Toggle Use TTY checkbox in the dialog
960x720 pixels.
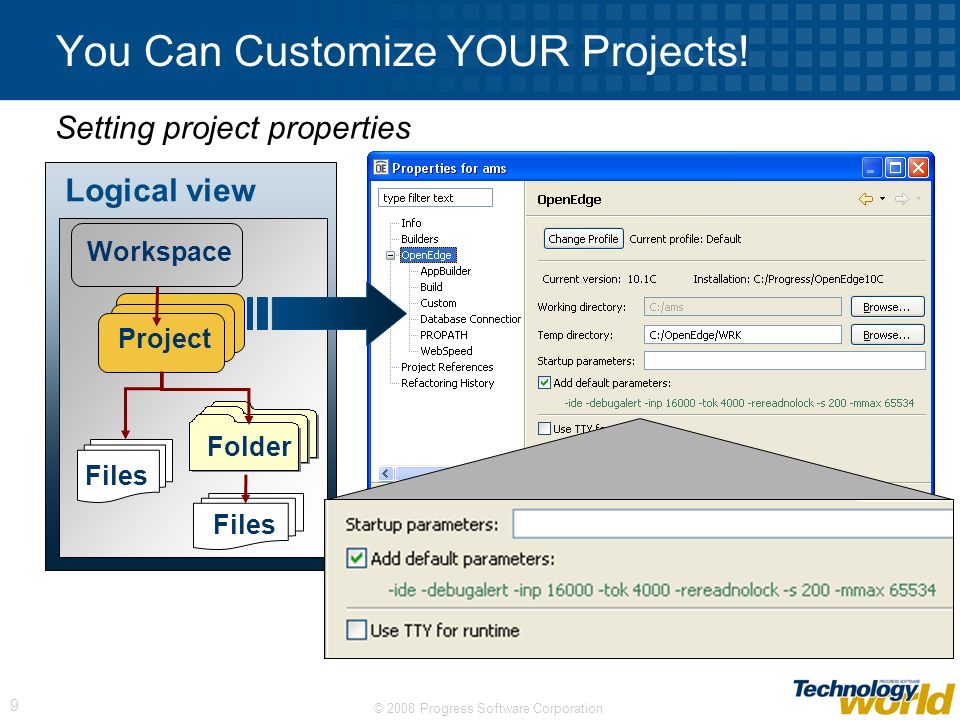(x=544, y=428)
